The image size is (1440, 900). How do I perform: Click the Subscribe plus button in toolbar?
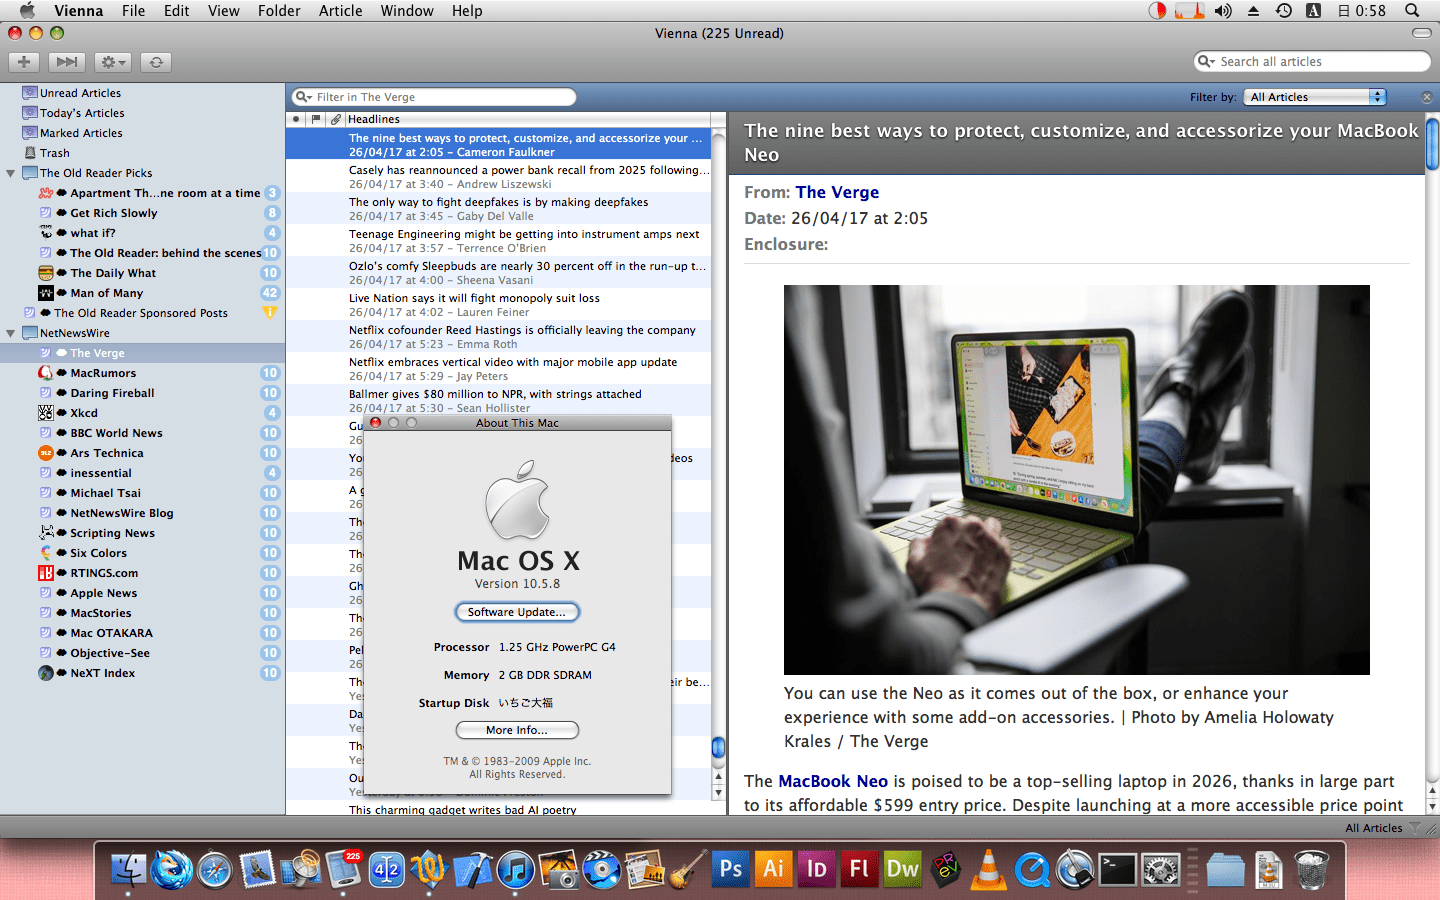coord(24,62)
